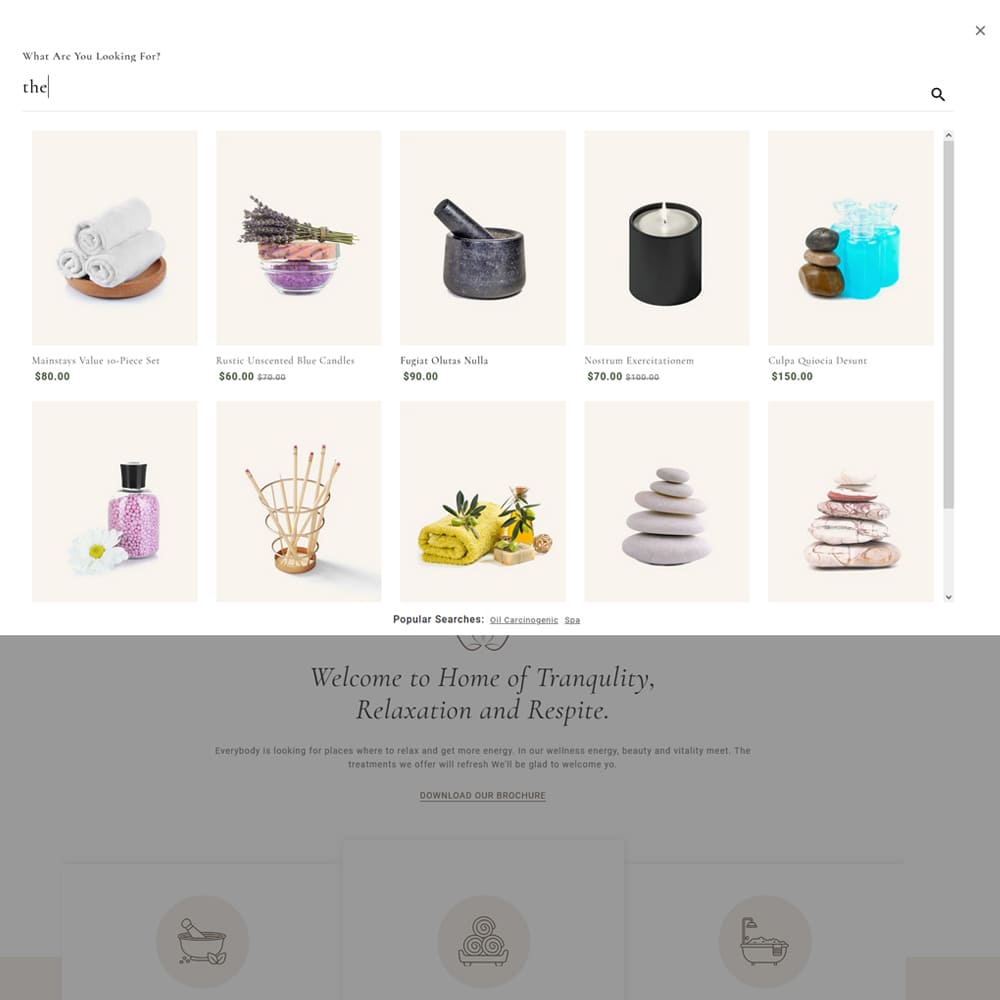Open the Spa popular search link

572,620
